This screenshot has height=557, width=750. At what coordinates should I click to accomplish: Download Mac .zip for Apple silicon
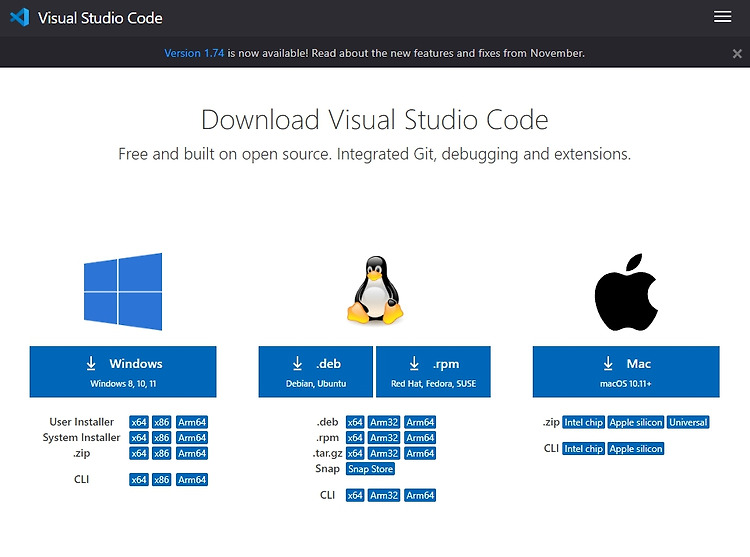tap(636, 422)
